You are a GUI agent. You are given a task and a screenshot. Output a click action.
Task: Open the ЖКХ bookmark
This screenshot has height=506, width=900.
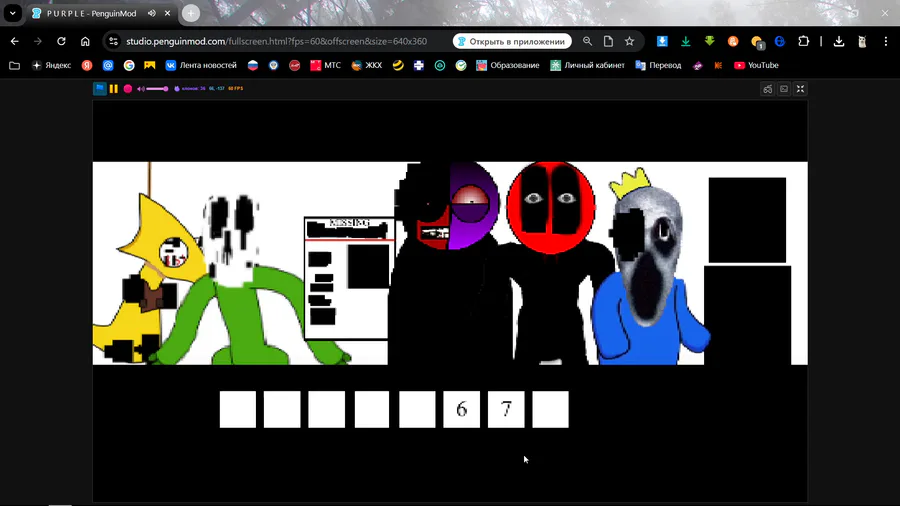click(x=367, y=65)
